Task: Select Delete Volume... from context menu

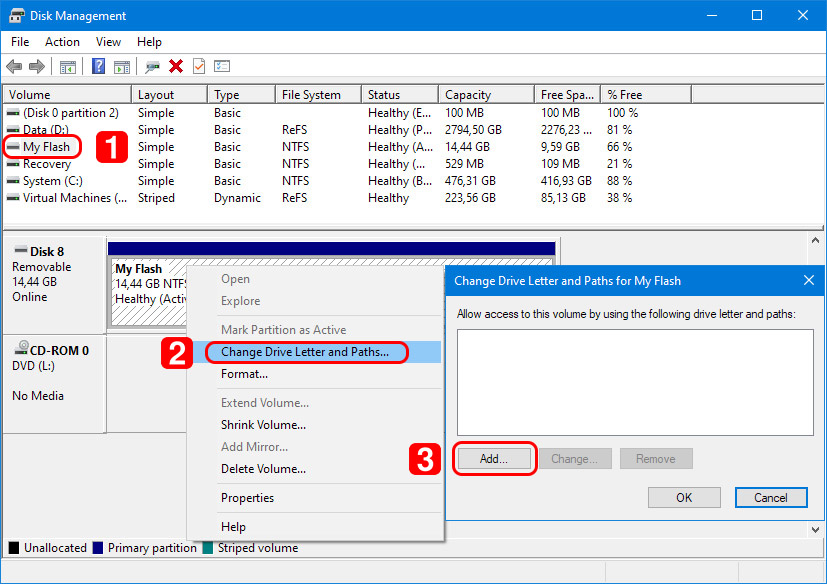Action: pyautogui.click(x=315, y=469)
